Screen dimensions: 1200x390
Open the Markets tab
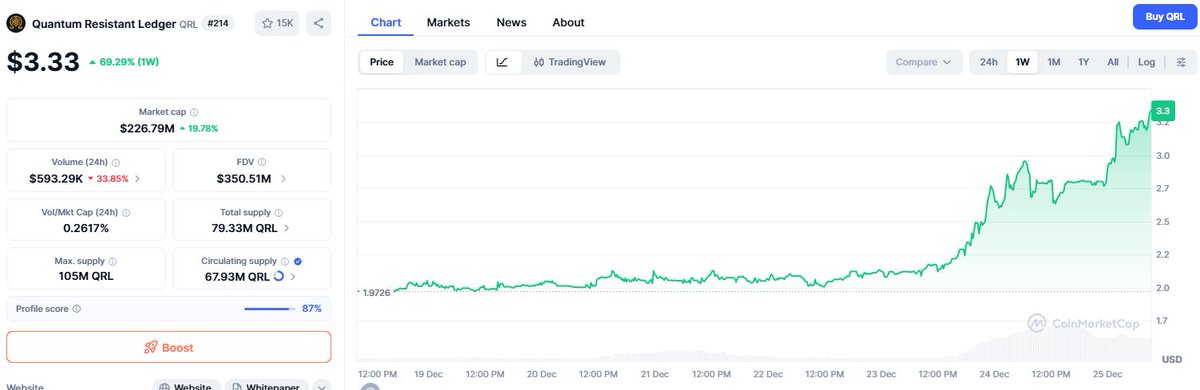pyautogui.click(x=448, y=22)
